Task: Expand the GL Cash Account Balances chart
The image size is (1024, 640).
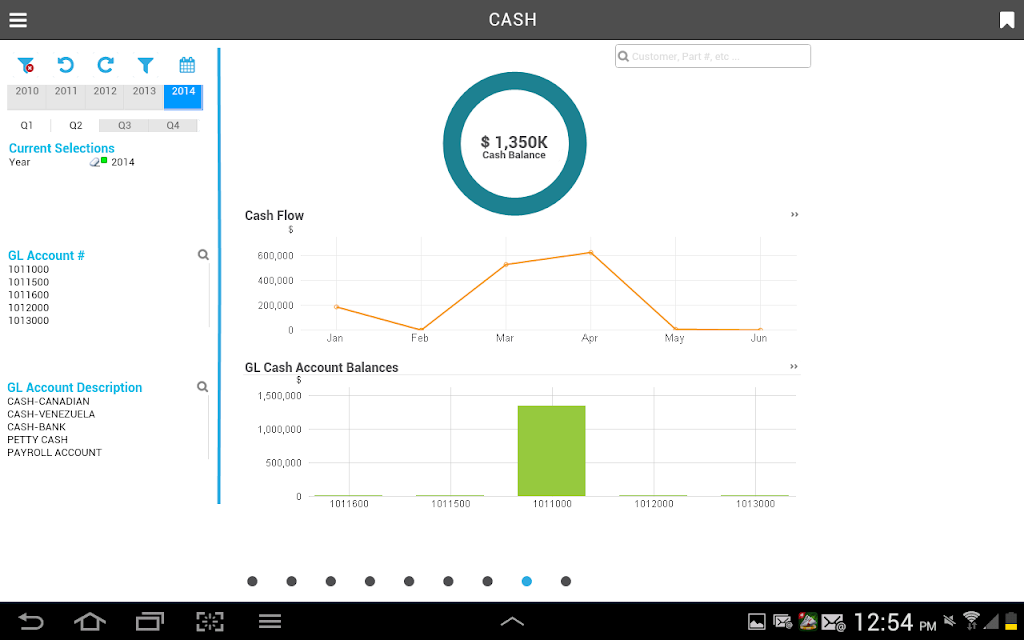Action: click(x=793, y=366)
